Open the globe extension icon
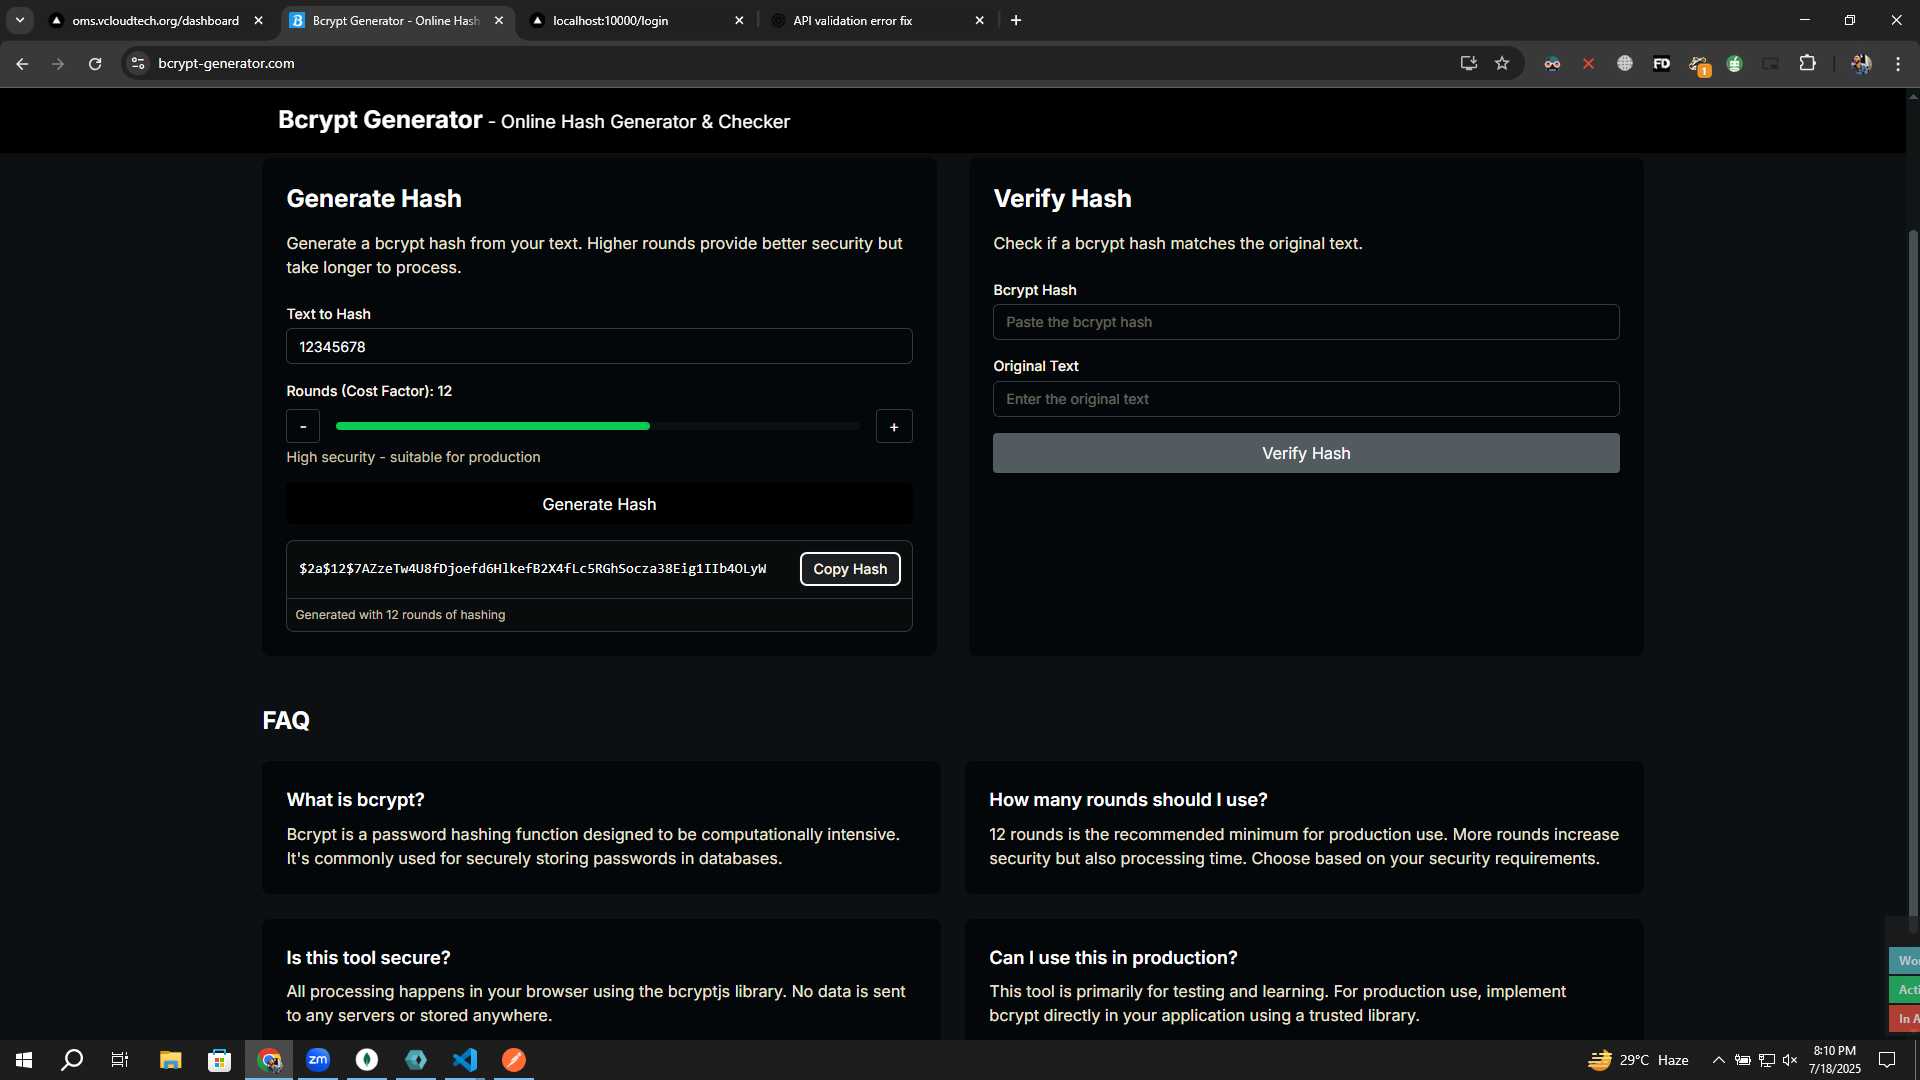The width and height of the screenshot is (1920, 1080). pos(1625,63)
